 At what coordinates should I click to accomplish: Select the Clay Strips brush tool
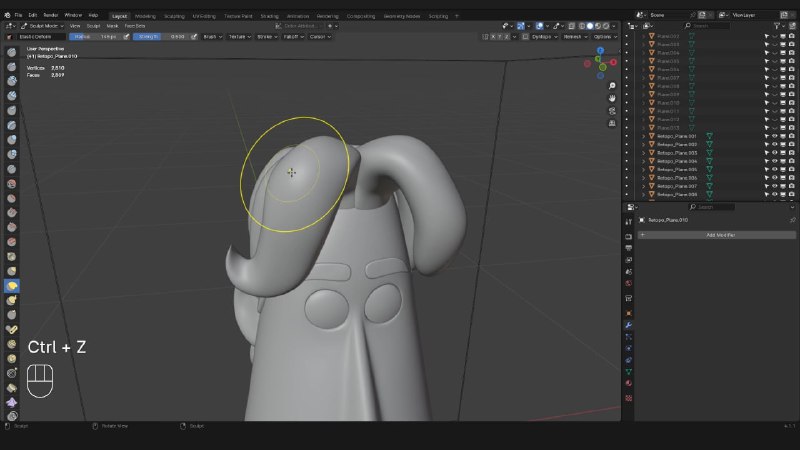tap(12, 96)
